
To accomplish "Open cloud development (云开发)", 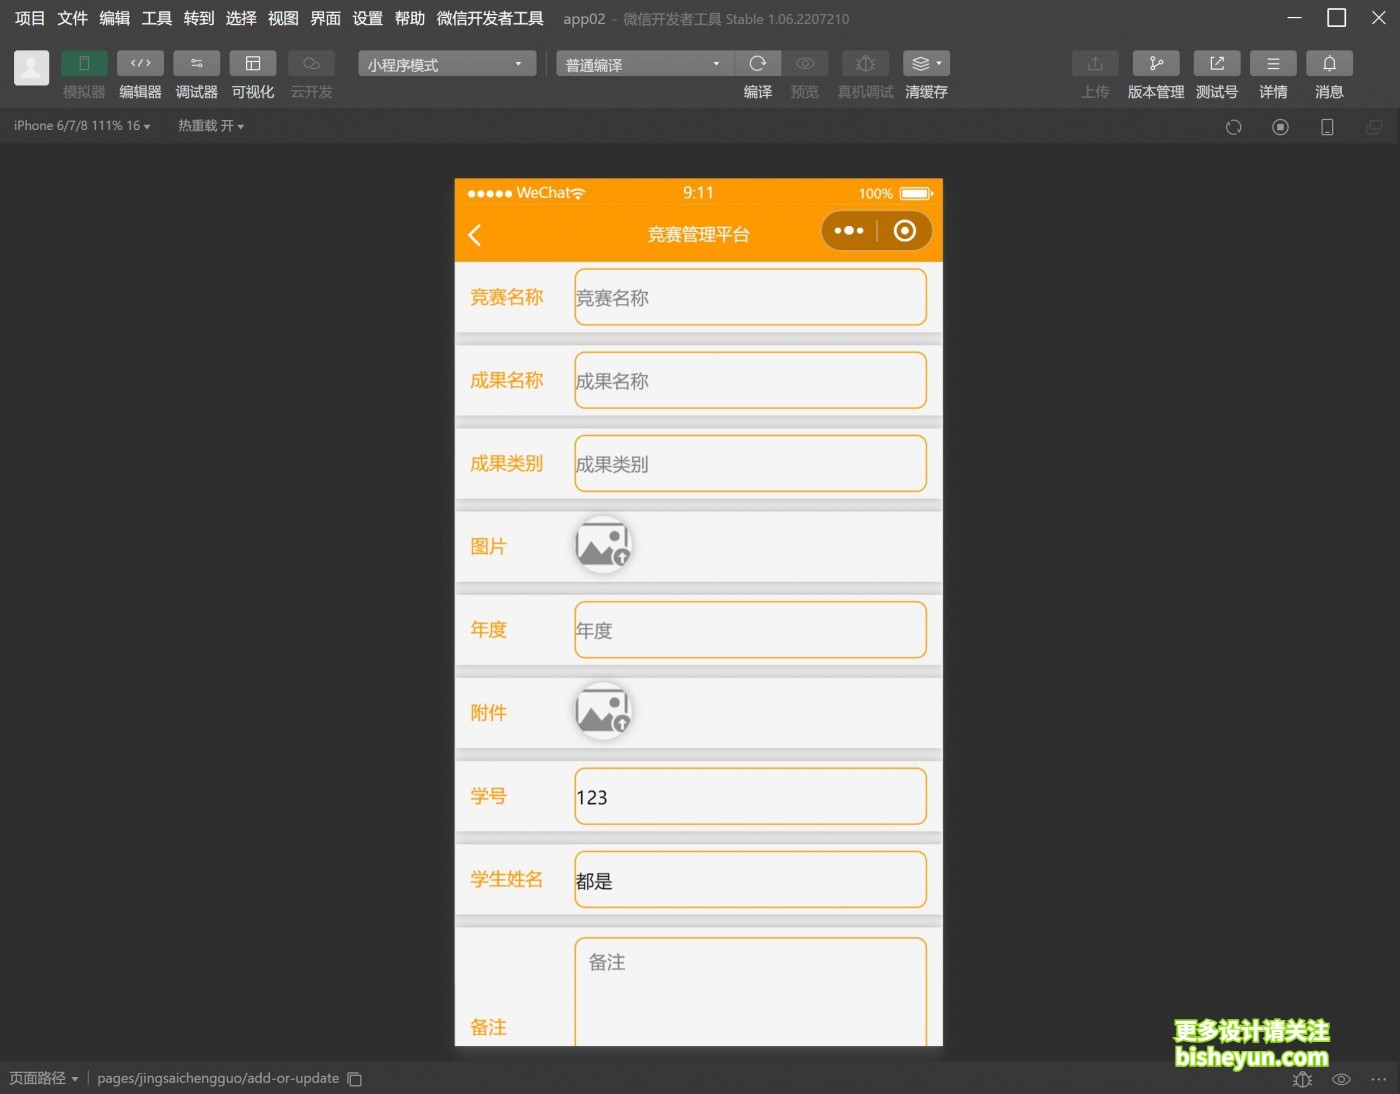I will coord(311,64).
